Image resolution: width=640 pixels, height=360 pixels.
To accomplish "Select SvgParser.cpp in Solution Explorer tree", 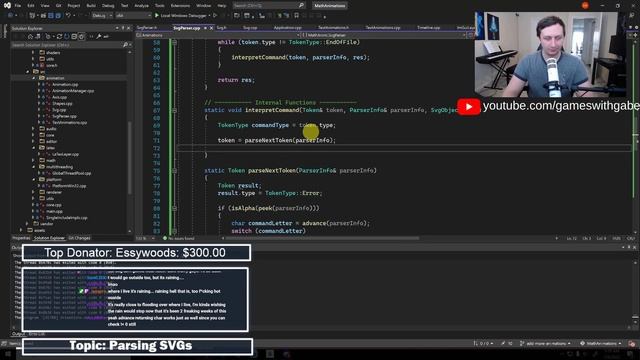I will coord(64,116).
